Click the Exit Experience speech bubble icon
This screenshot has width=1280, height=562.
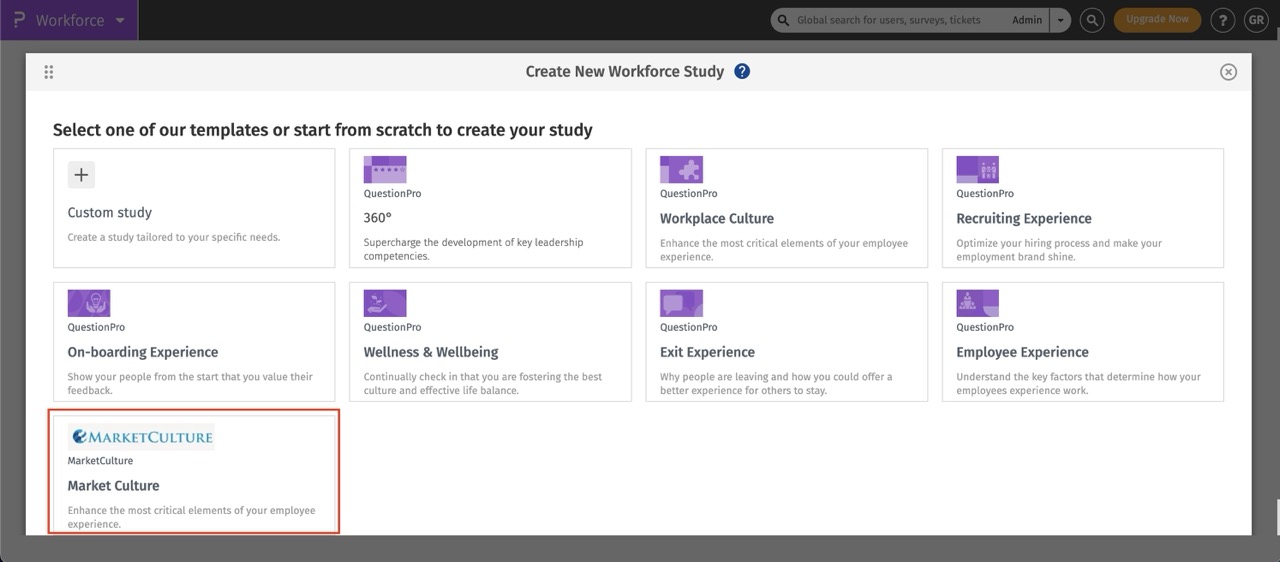[681, 303]
